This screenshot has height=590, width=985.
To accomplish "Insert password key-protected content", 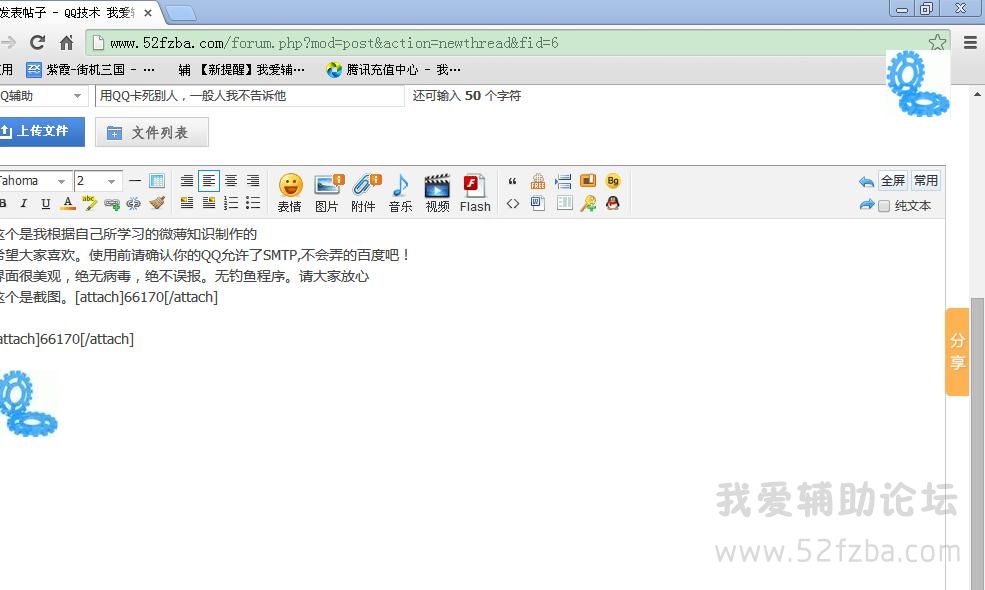I will [x=588, y=203].
